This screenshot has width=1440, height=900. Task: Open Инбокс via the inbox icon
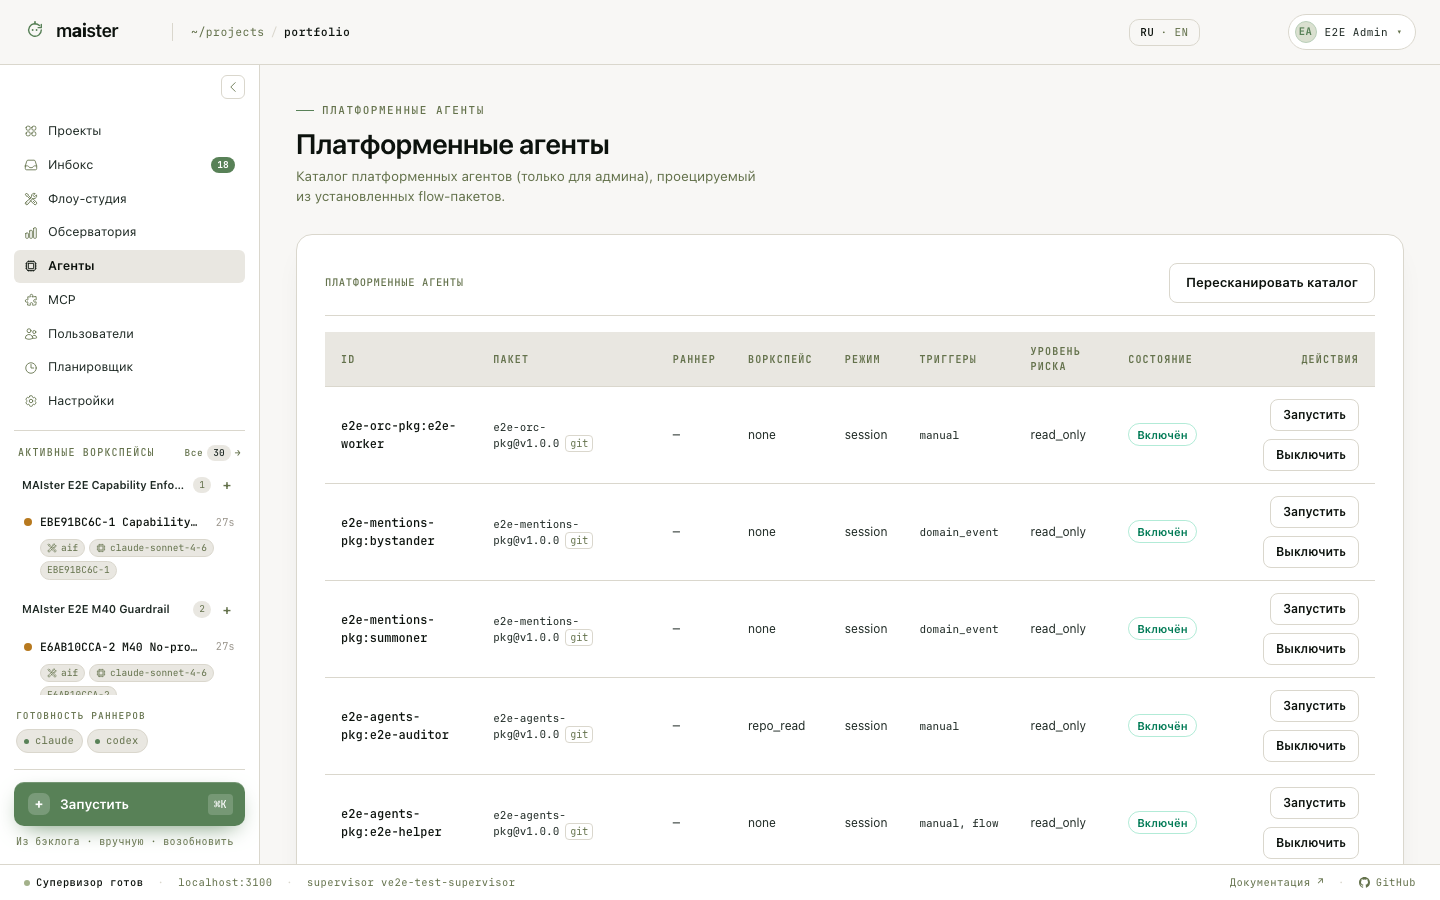[x=31, y=165]
